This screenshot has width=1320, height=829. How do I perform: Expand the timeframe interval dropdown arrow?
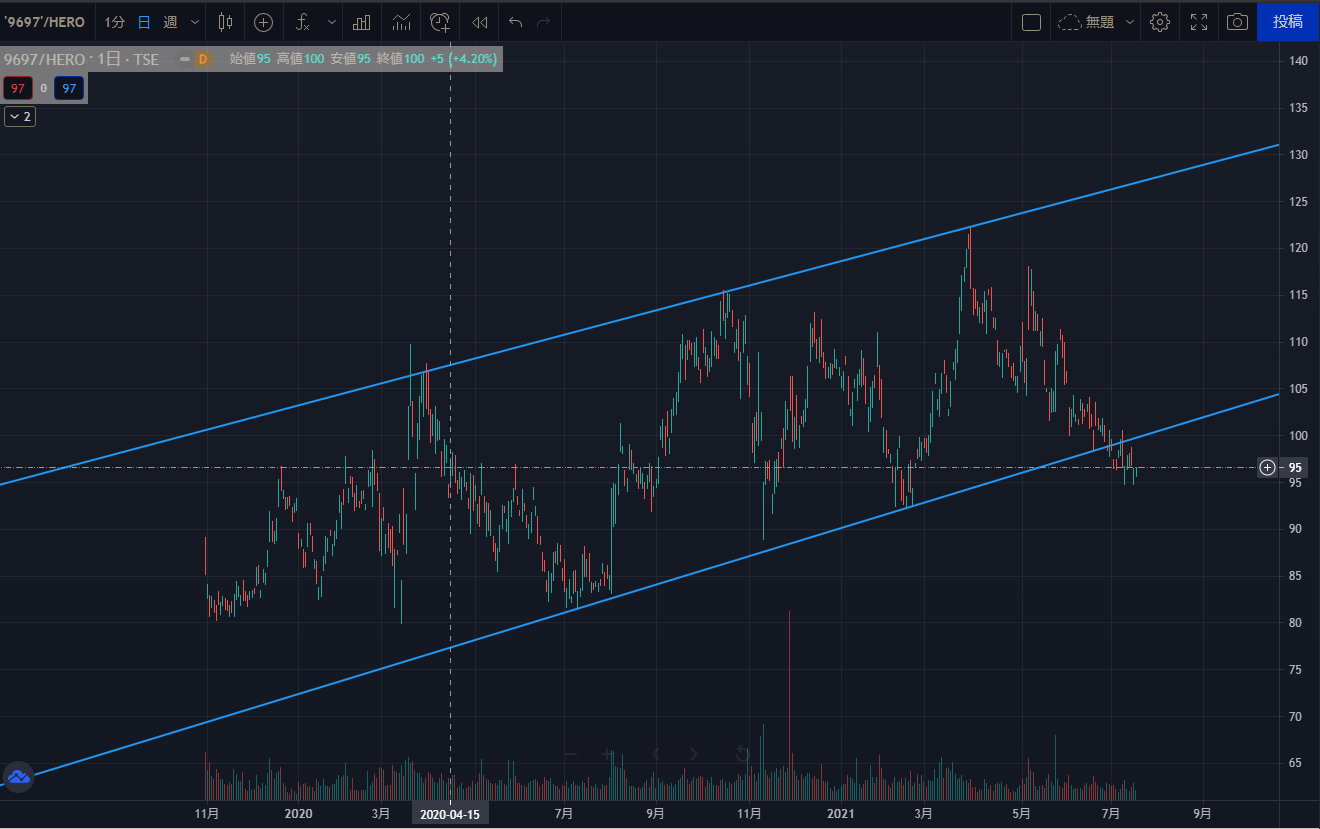pos(194,21)
